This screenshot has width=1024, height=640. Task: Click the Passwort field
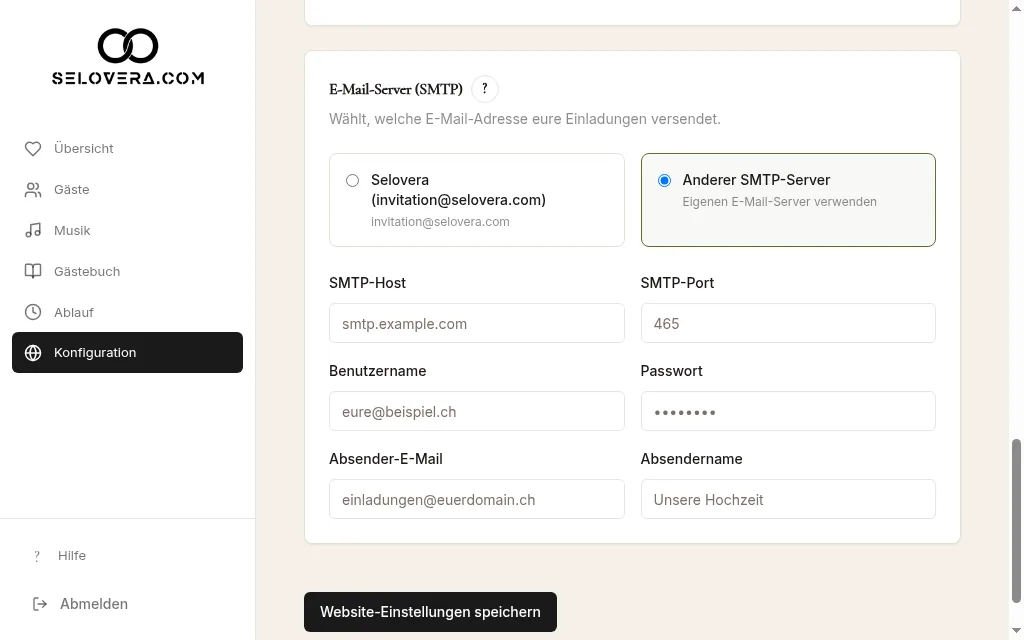click(x=788, y=411)
